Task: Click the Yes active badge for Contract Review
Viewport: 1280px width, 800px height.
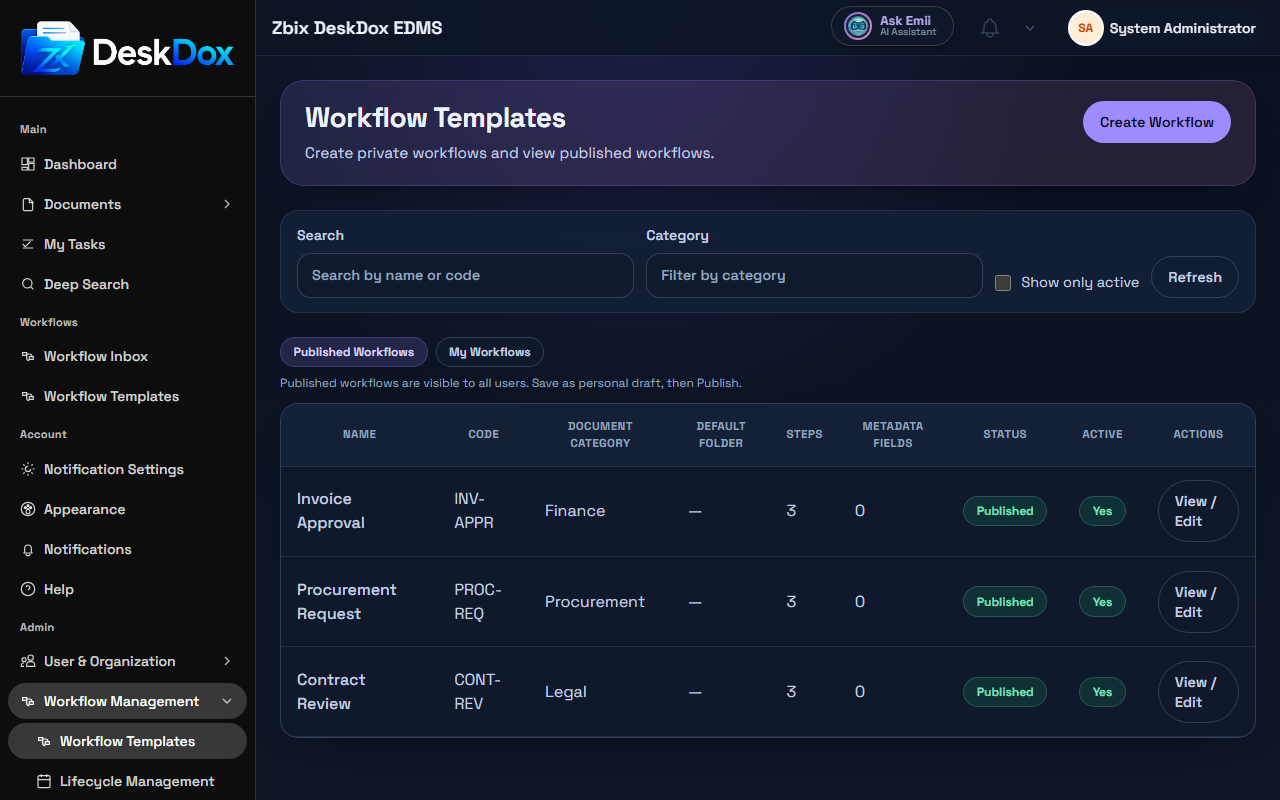Action: (x=1102, y=692)
